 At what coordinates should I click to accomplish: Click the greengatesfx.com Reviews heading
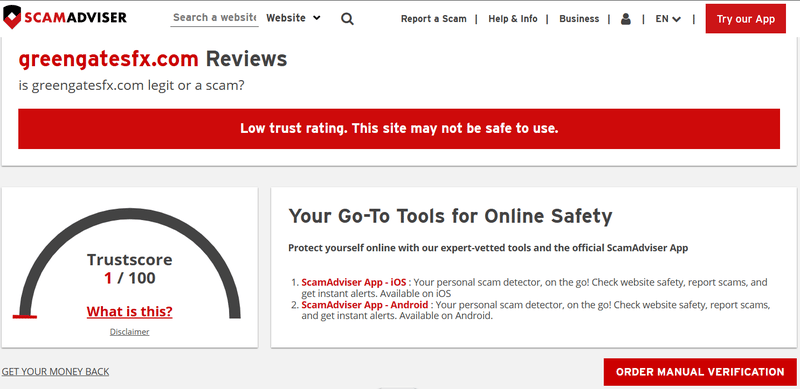point(153,59)
